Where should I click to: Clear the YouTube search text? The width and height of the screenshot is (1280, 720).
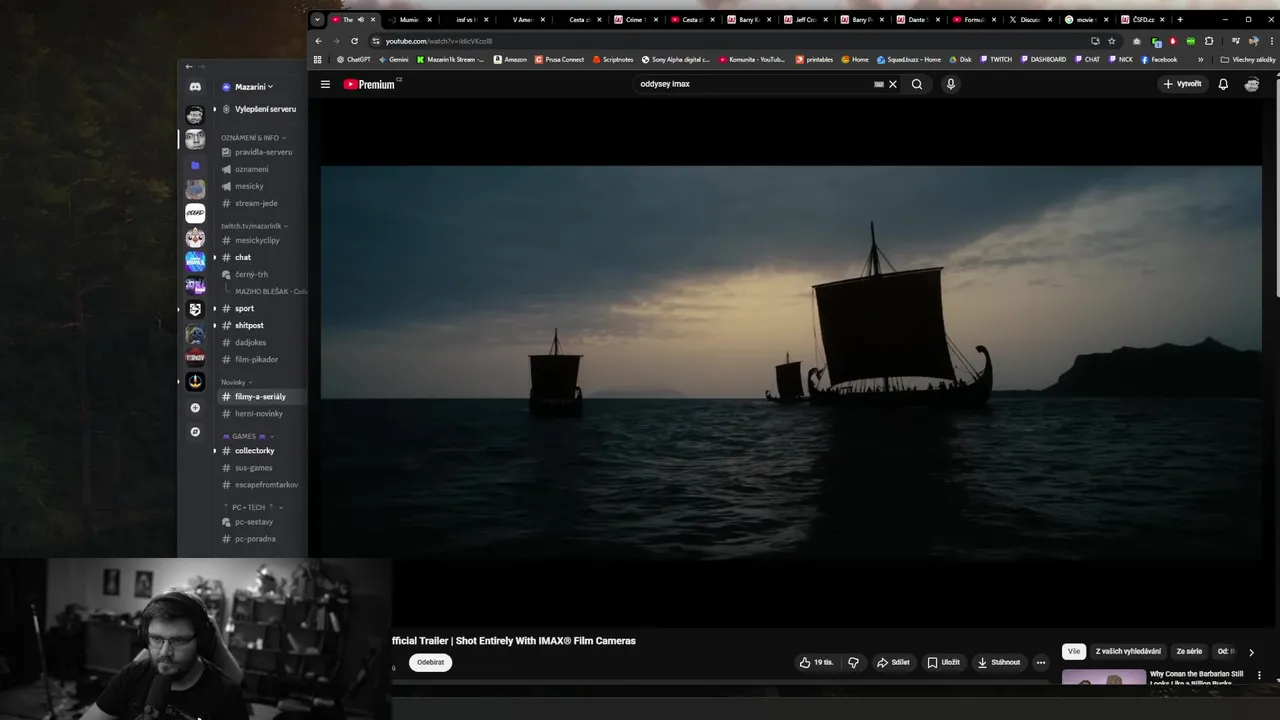(x=893, y=84)
